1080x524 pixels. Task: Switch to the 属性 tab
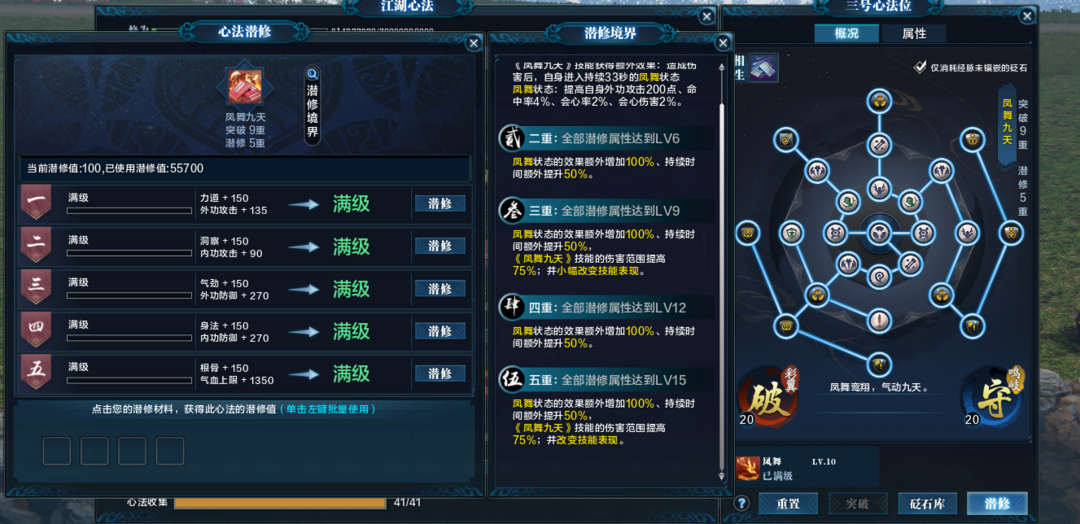pos(914,33)
